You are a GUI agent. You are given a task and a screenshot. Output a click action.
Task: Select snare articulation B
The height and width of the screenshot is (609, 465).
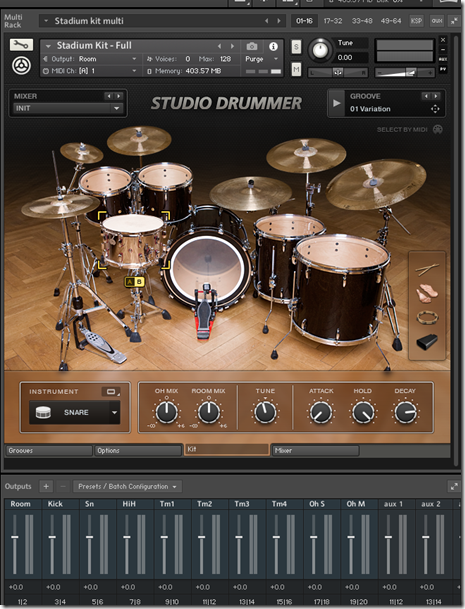[x=139, y=282]
